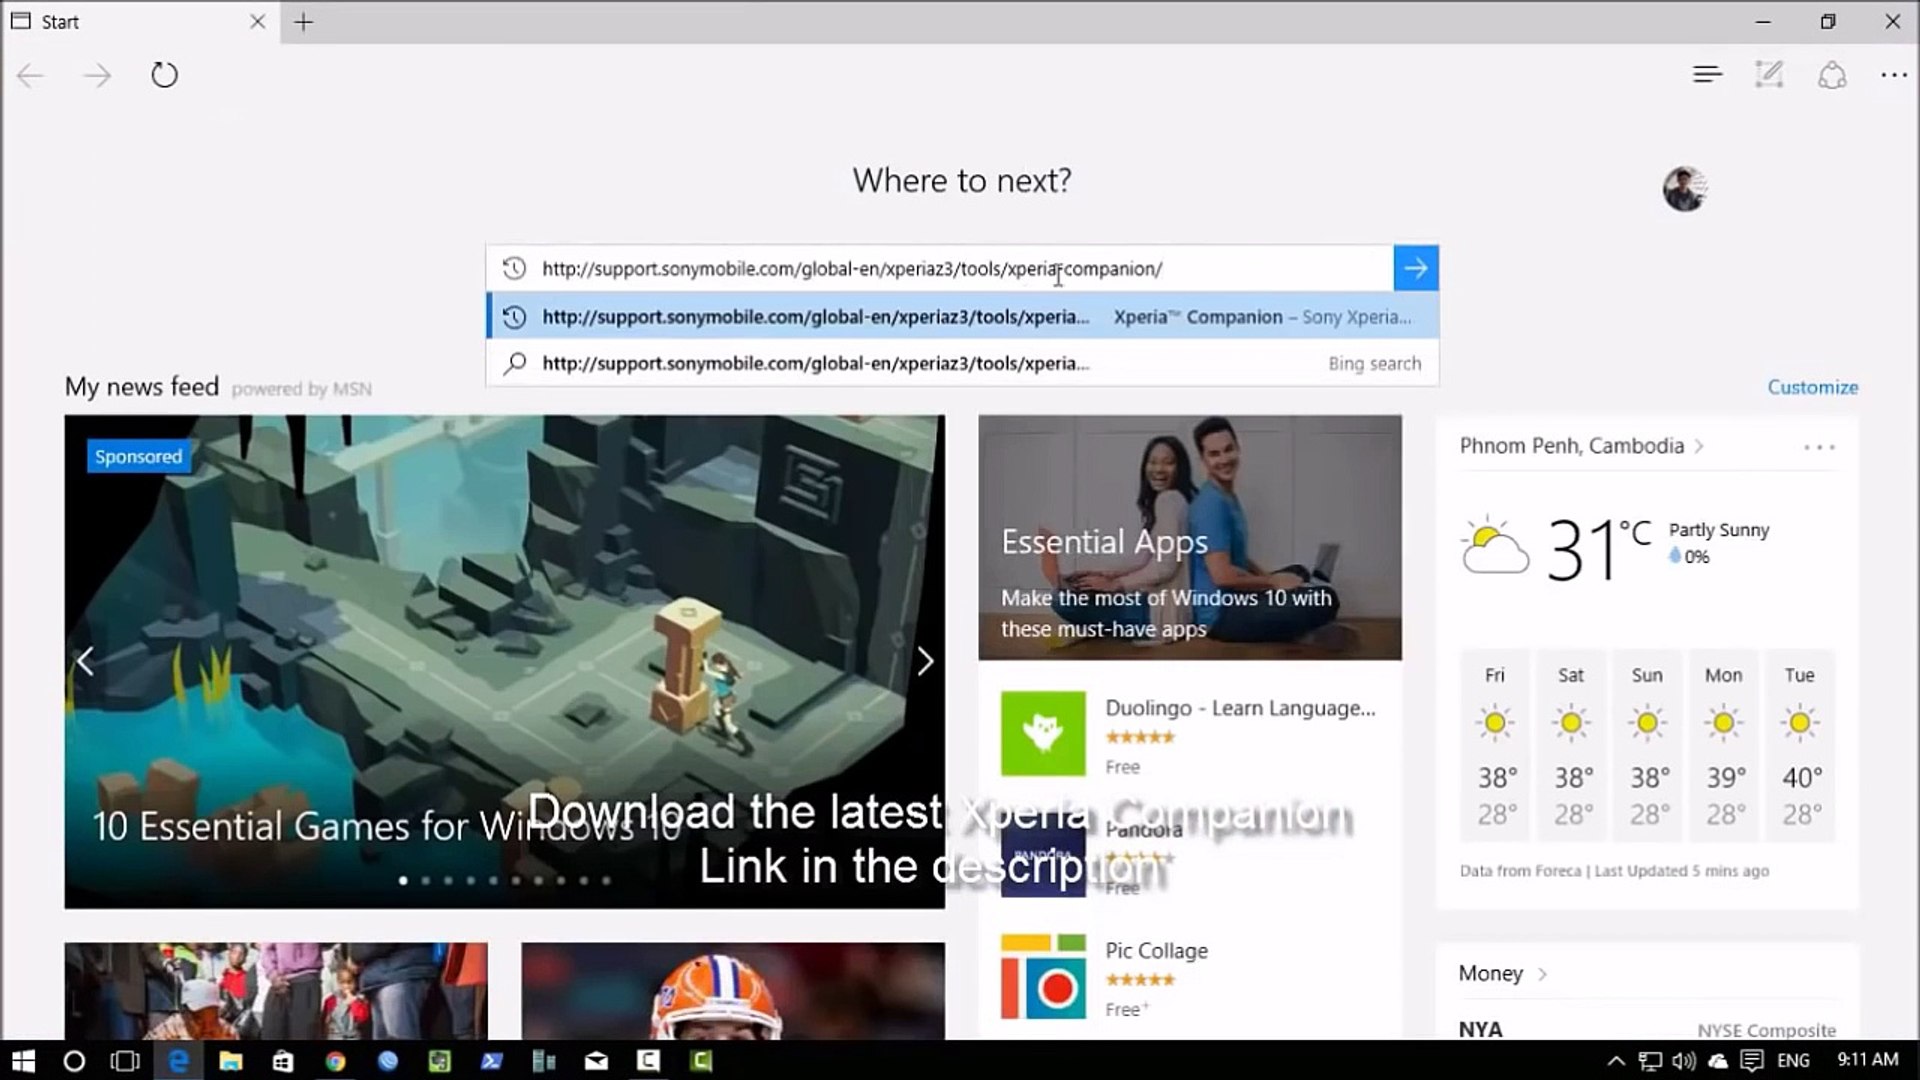Image resolution: width=1920 pixels, height=1080 pixels.
Task: Advance carousel with the next arrow
Action: click(925, 661)
